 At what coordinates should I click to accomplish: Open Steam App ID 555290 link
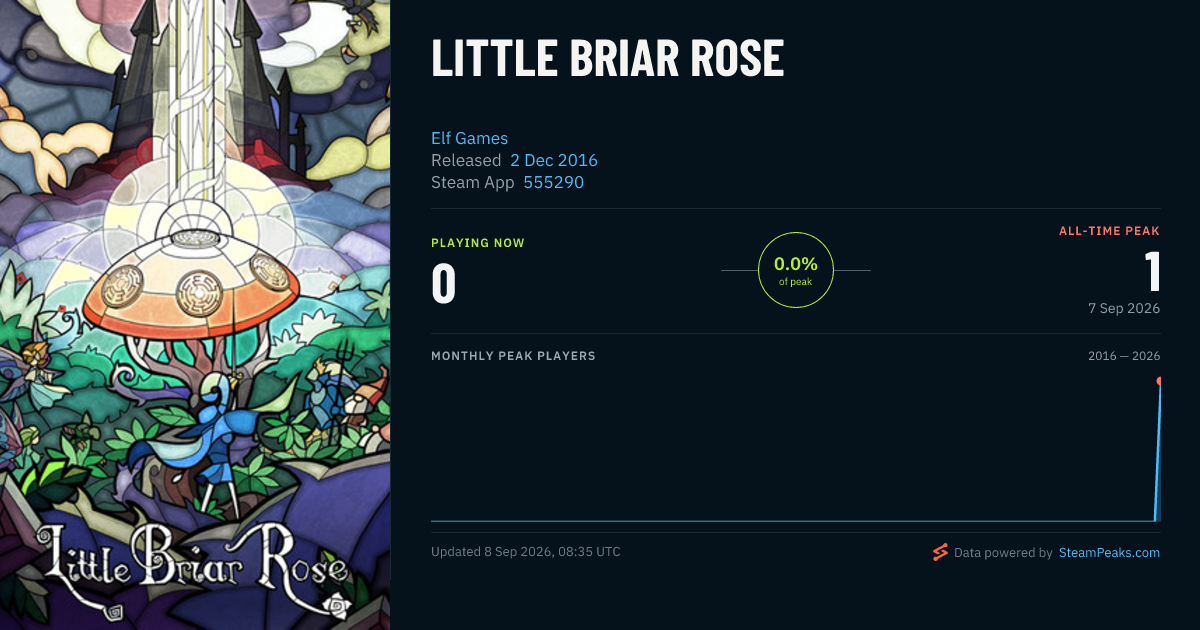coord(554,182)
